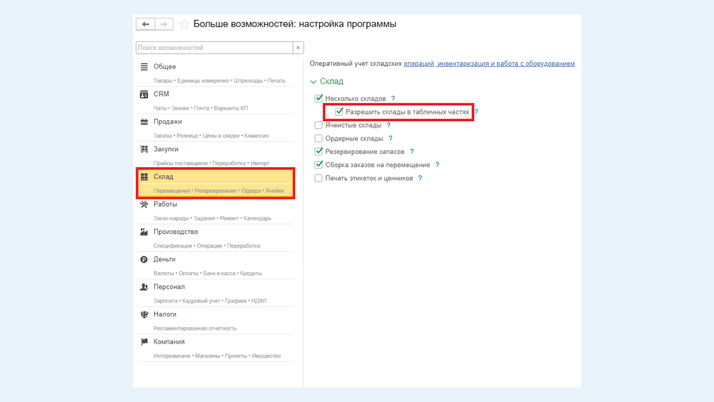Click the Склад grid icon

(x=144, y=177)
